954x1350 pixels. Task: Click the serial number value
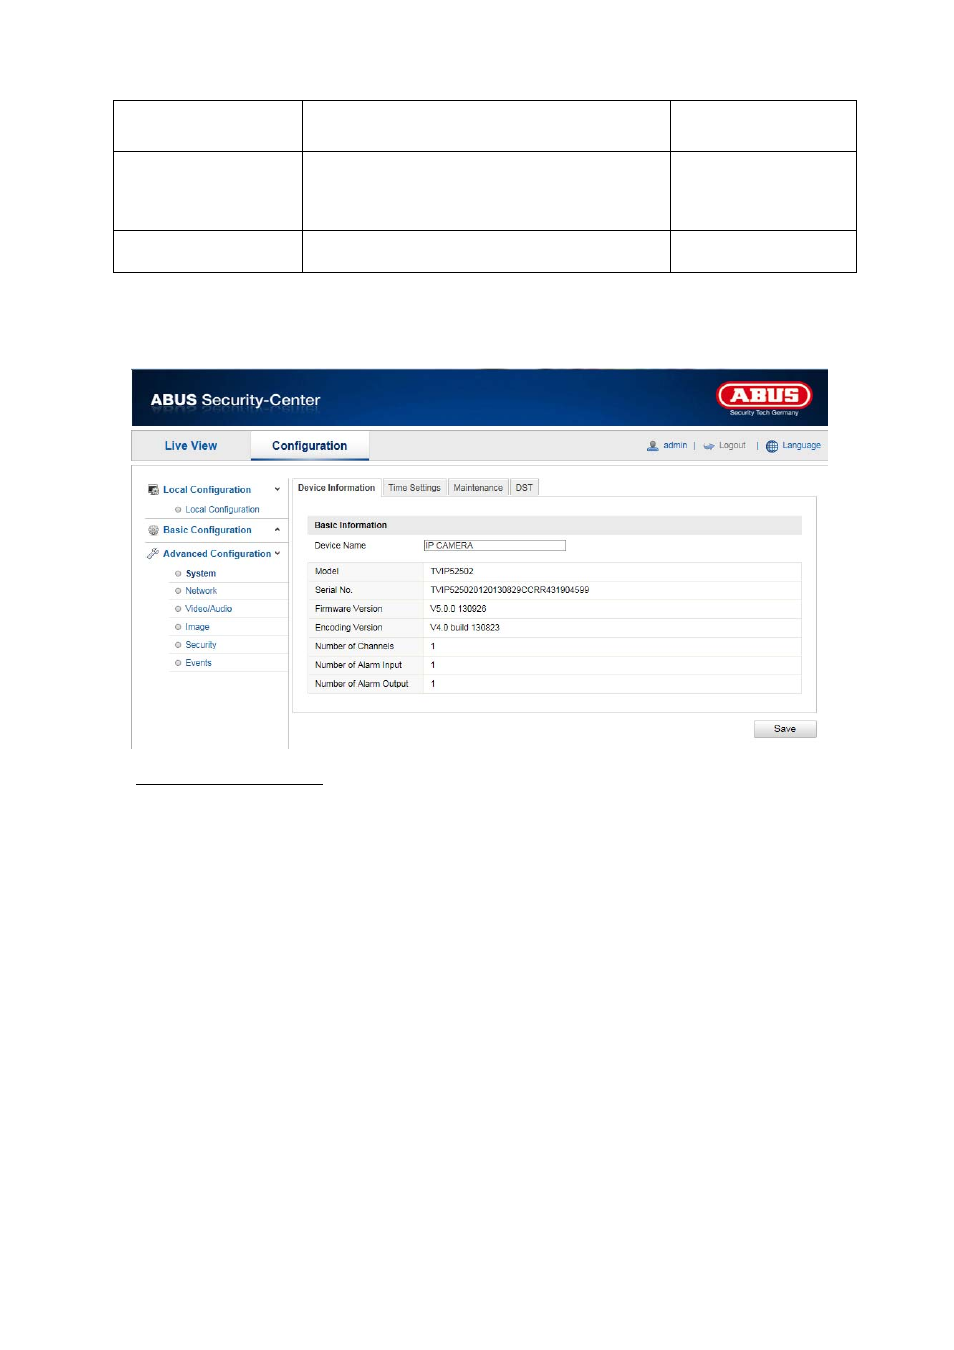510,590
